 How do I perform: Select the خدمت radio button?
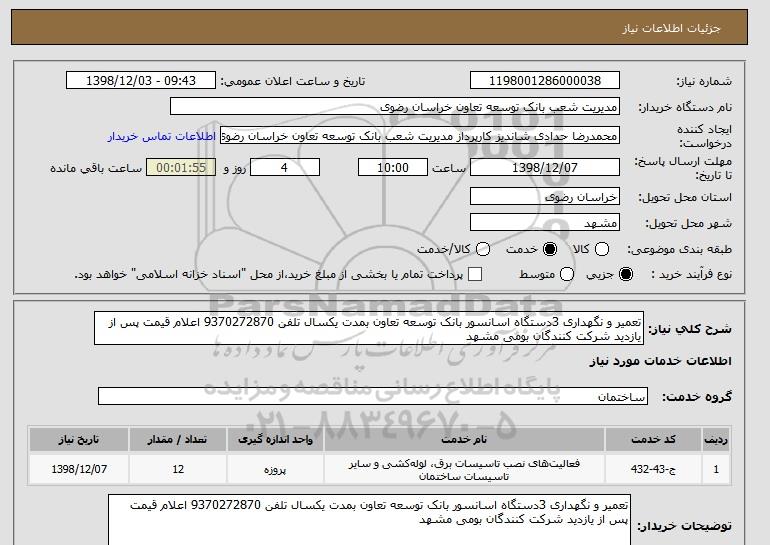[x=550, y=249]
